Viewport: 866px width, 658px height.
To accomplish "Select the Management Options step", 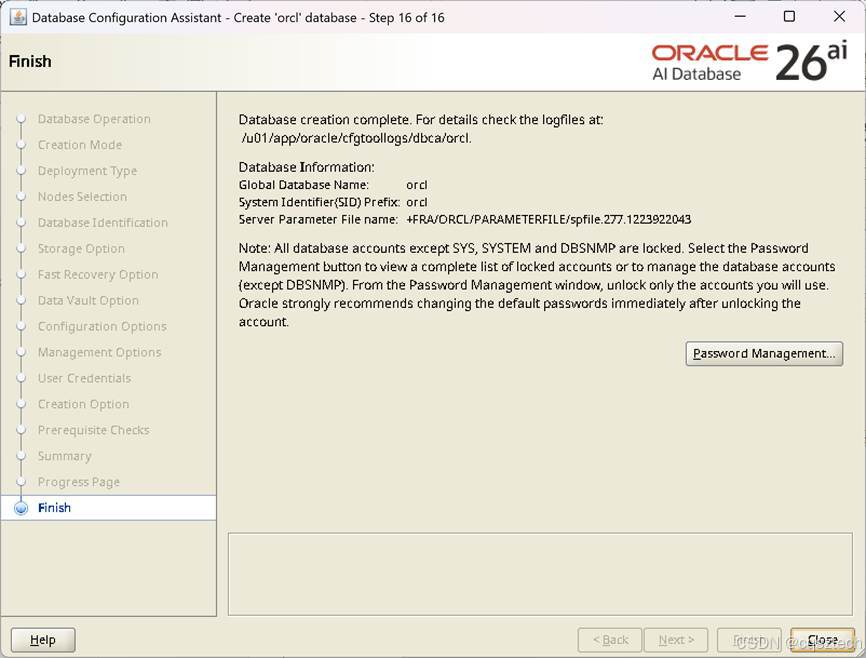I will (x=99, y=352).
